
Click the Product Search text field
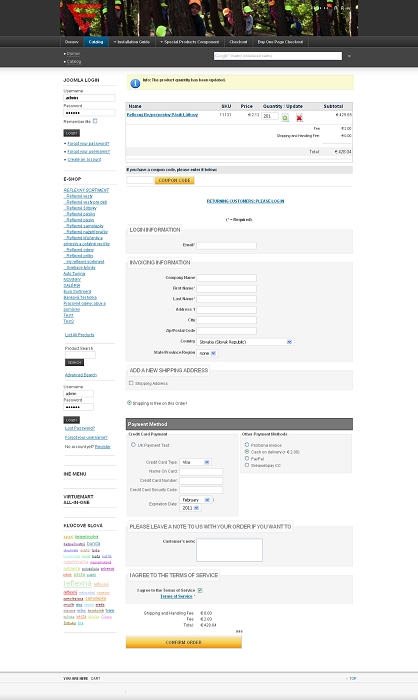80,355
